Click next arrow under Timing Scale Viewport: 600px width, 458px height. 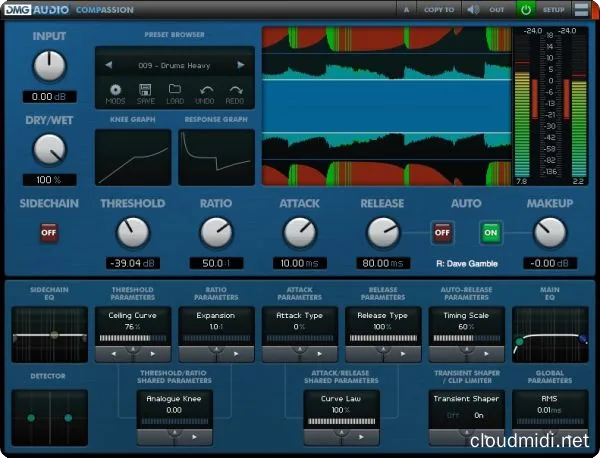point(486,354)
